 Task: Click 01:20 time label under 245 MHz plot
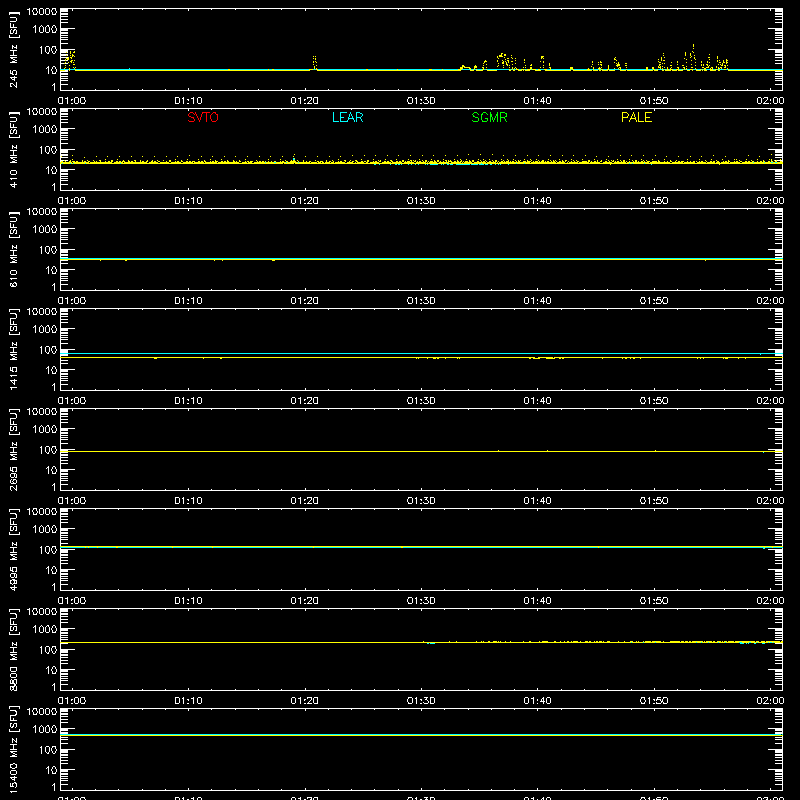pos(305,101)
